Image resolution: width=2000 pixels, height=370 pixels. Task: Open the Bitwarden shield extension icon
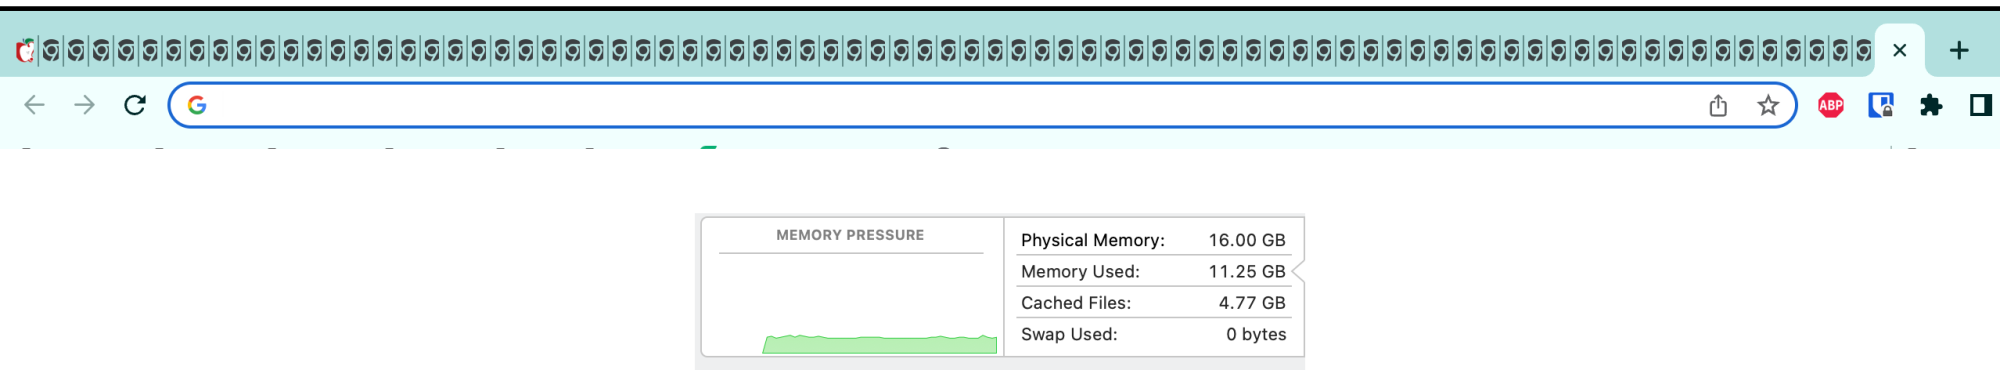(1881, 105)
